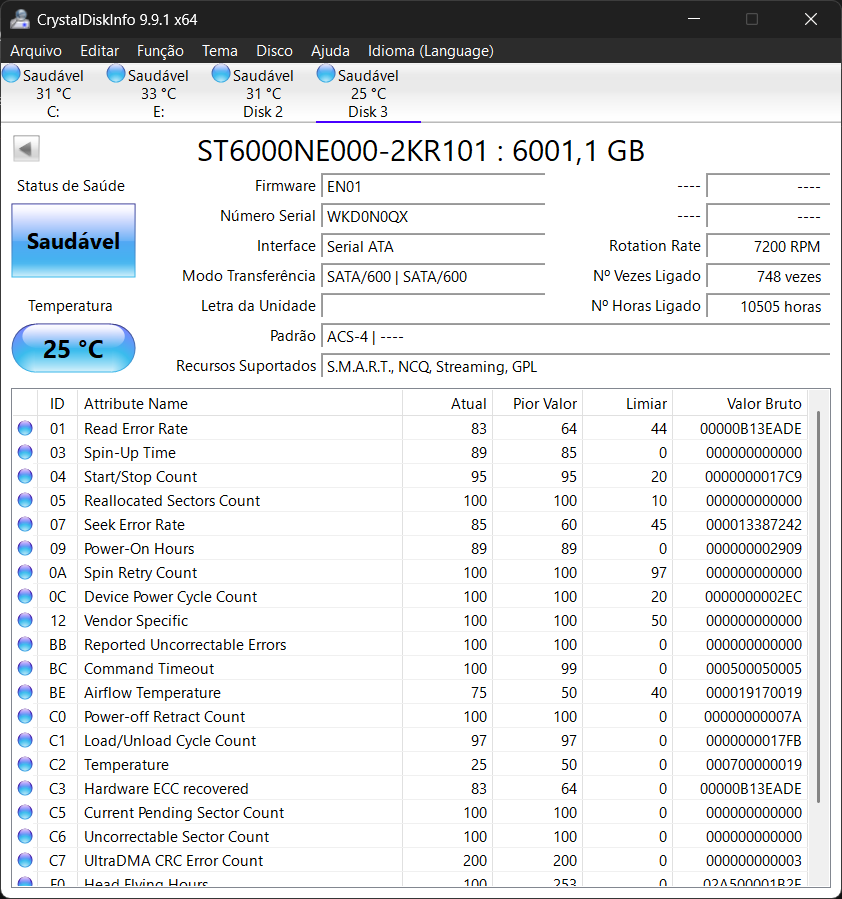Click the ID column header

[x=57, y=404]
